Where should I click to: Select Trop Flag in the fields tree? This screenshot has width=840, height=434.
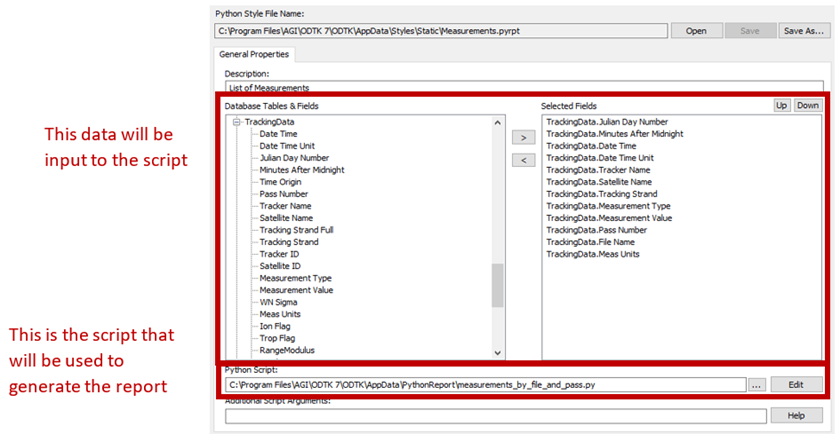277,338
